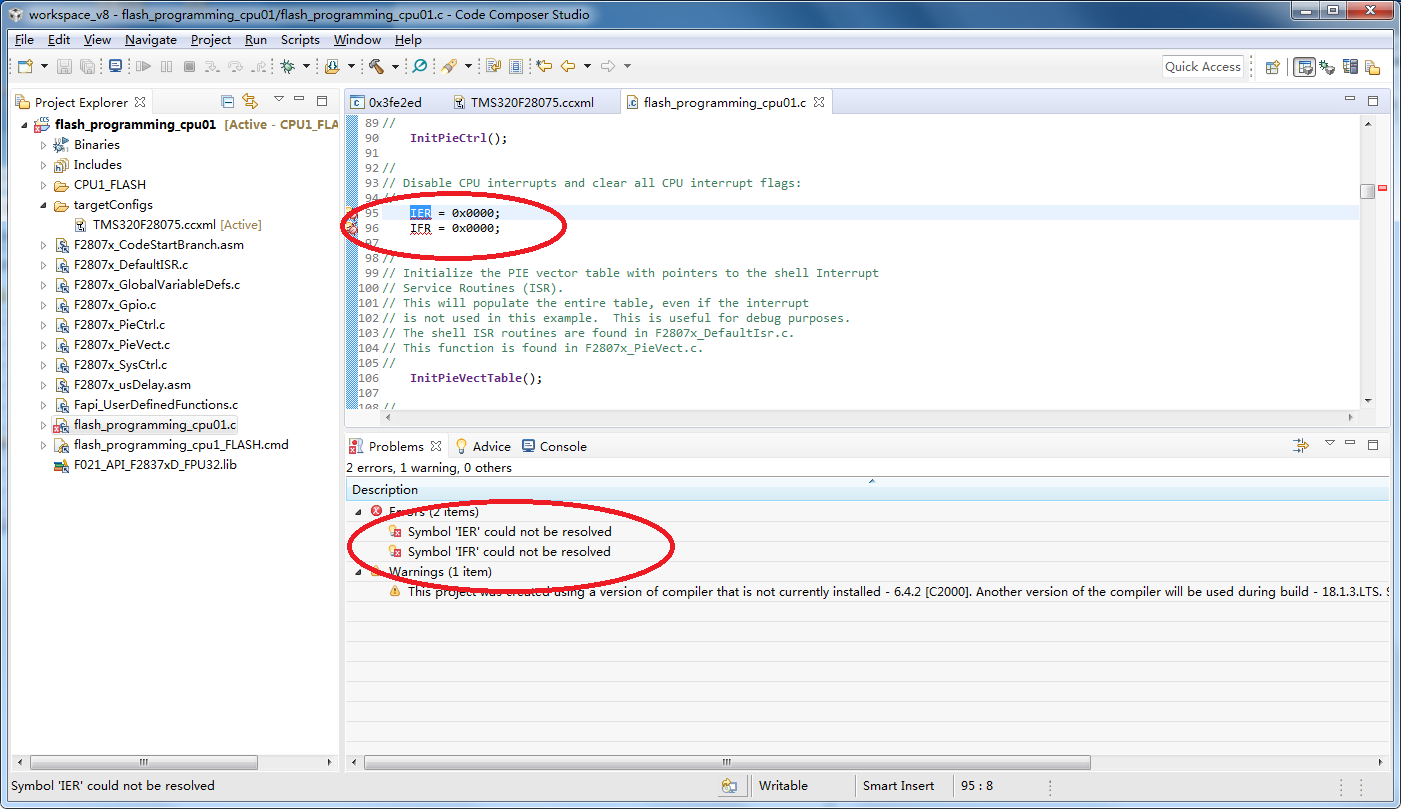Screen dimensions: 1401x809
Task: Click Collapse All in Project Explorer
Action: [x=228, y=101]
